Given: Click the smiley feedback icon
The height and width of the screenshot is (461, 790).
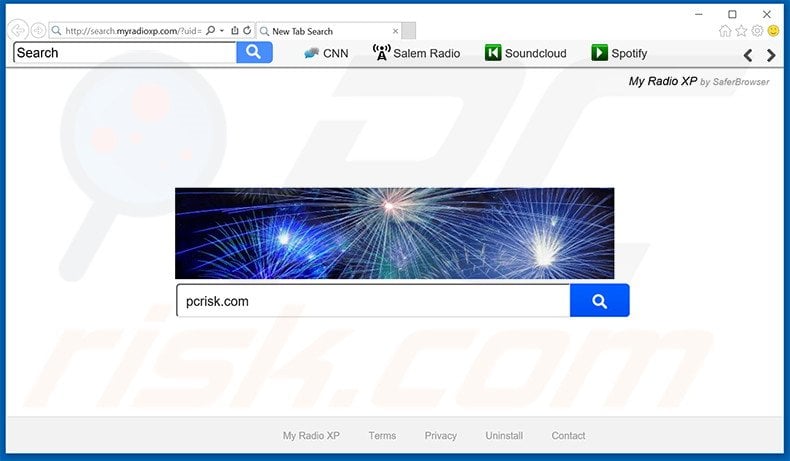Looking at the screenshot, I should (773, 31).
